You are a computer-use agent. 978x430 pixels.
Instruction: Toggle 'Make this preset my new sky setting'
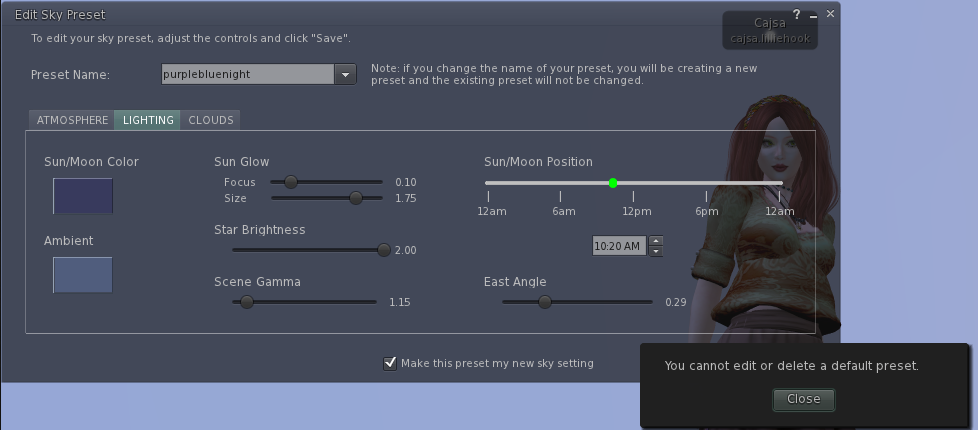click(390, 363)
